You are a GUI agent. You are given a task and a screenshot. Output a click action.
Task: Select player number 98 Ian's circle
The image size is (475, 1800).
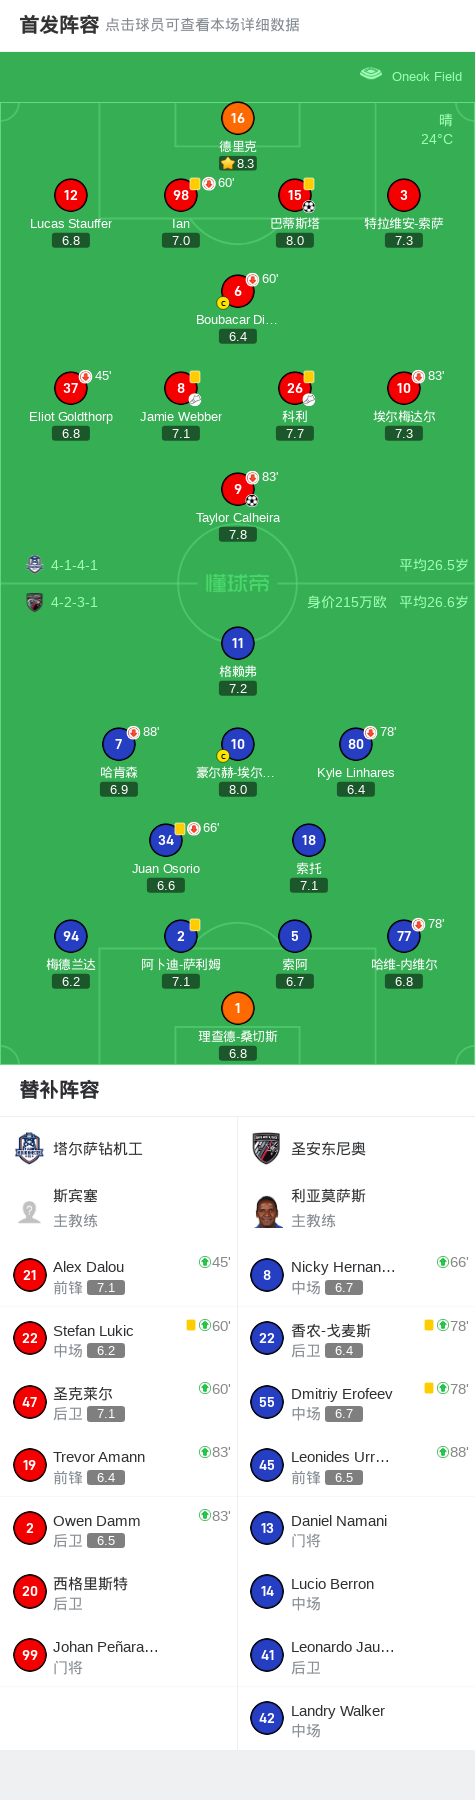point(180,195)
